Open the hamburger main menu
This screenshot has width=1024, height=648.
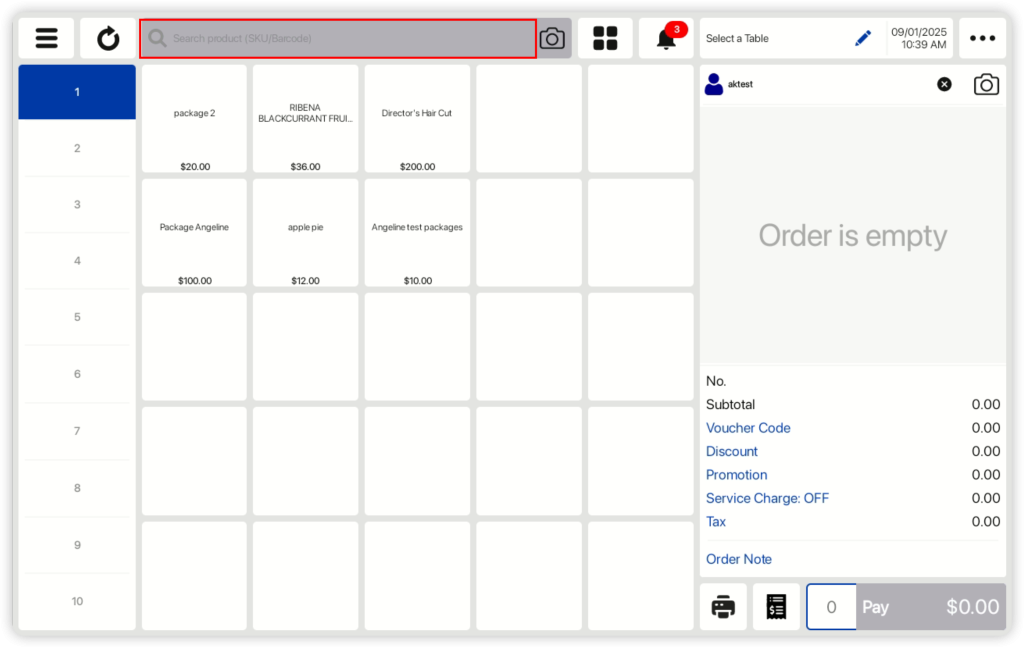click(46, 39)
